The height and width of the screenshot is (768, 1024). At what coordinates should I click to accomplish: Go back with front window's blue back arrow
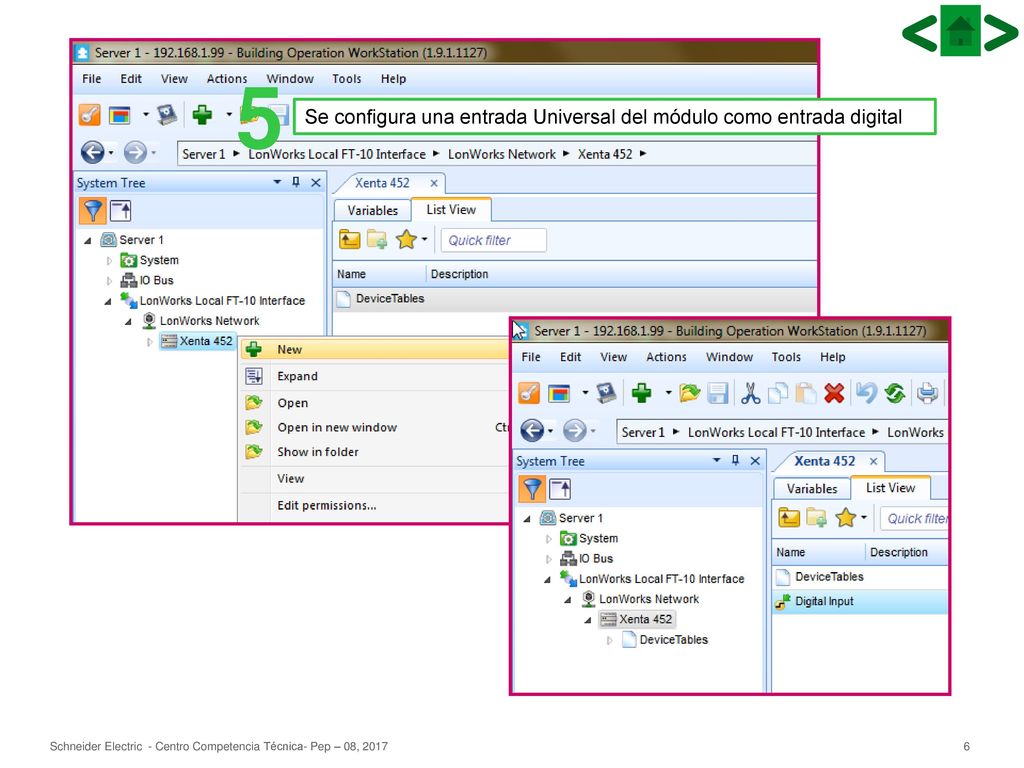[532, 431]
